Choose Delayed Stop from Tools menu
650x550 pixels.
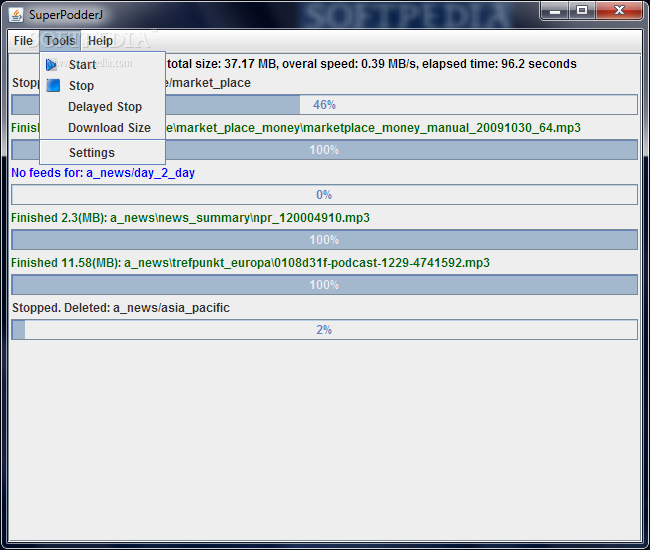[x=102, y=107]
